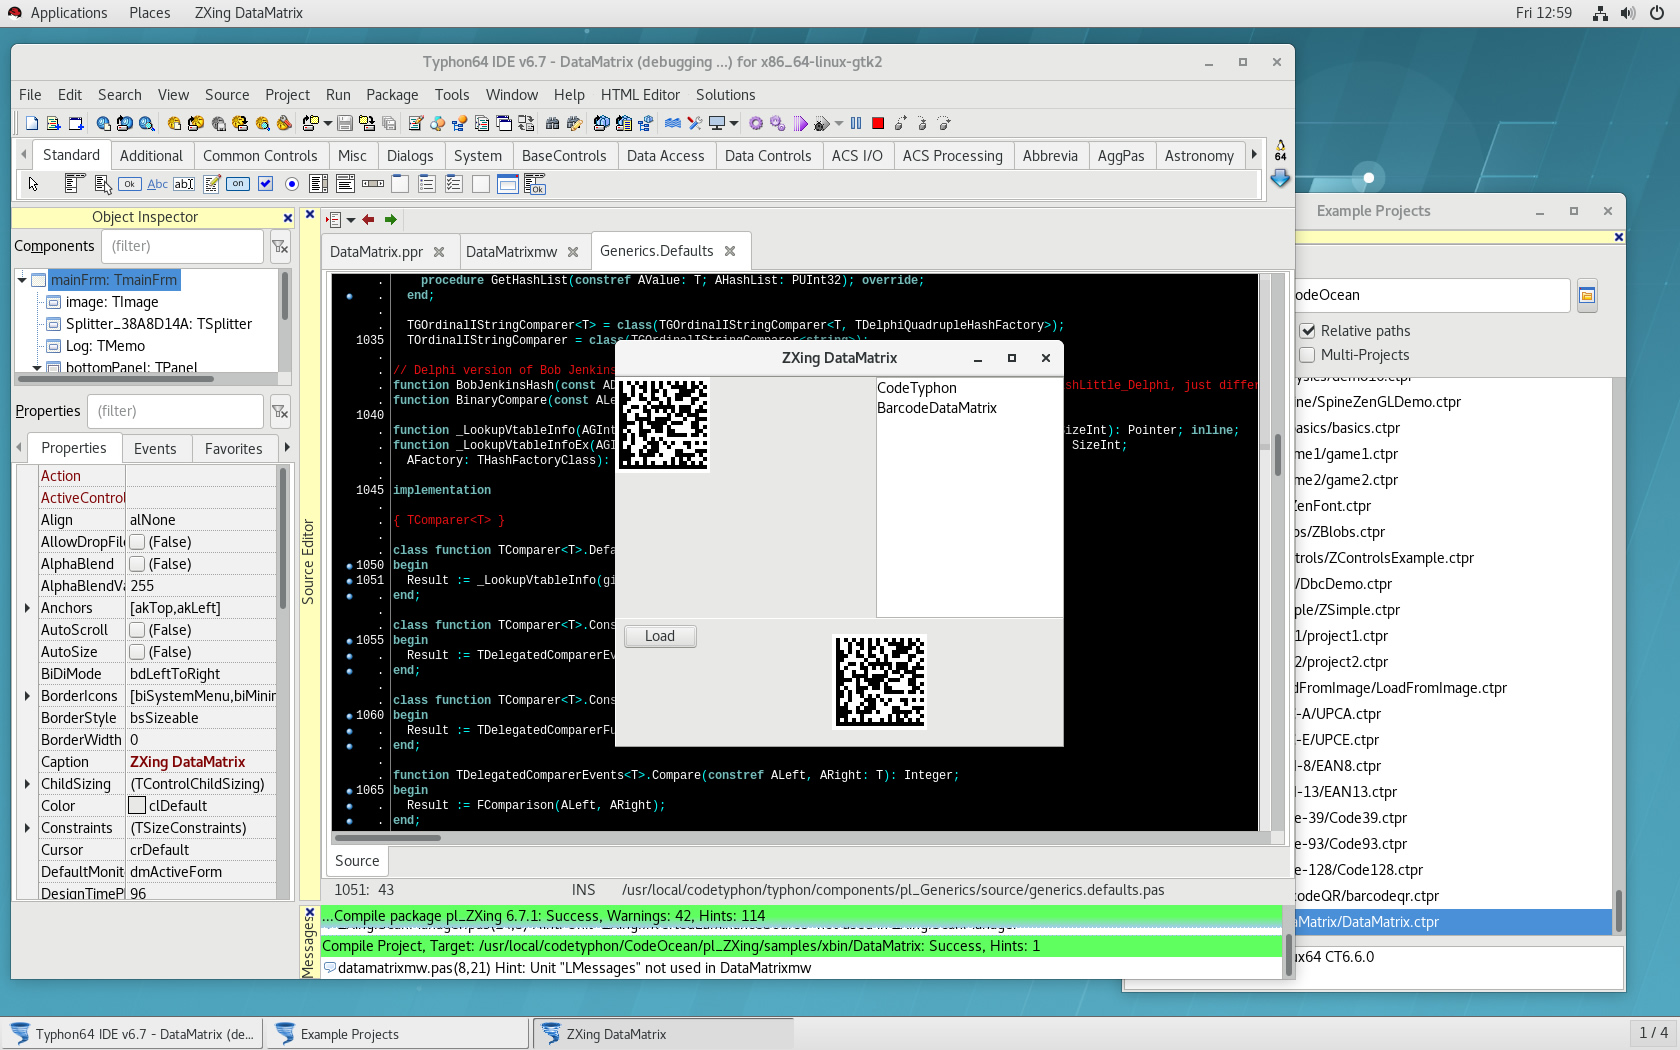Click the red Stop debugging icon
Image resolution: width=1680 pixels, height=1050 pixels.
point(878,123)
